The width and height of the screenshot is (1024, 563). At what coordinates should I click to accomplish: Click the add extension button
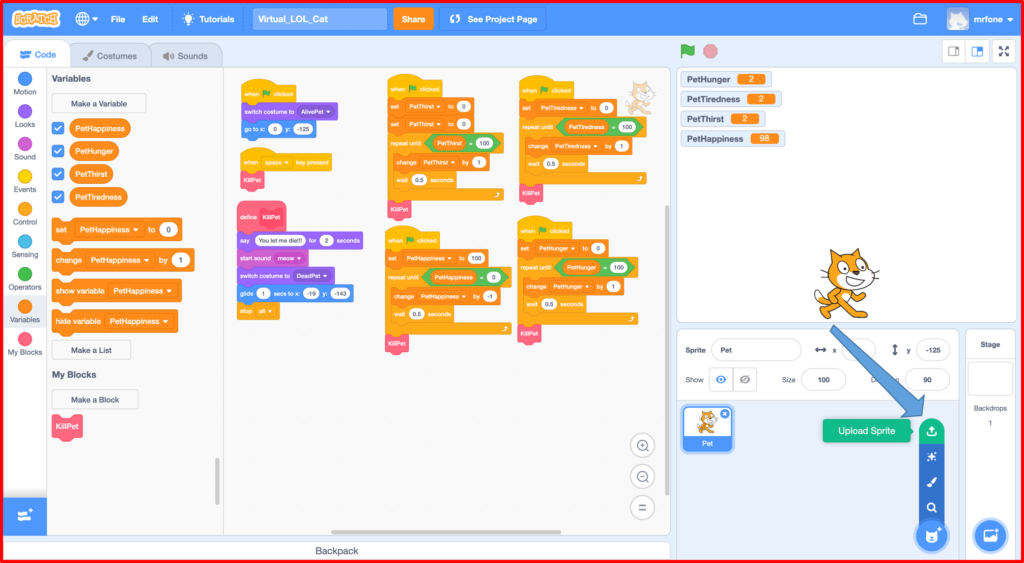(x=25, y=514)
